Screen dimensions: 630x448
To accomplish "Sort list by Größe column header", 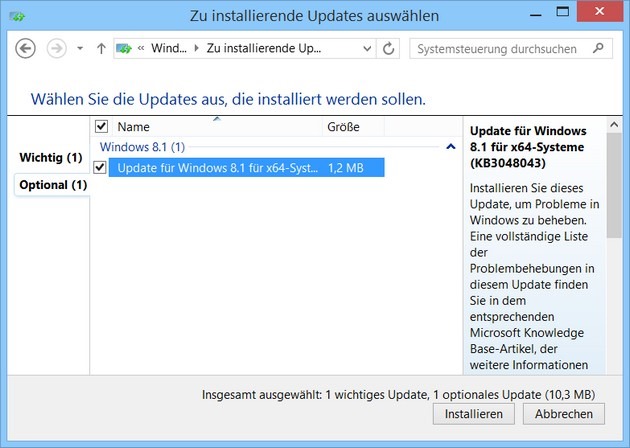I will [x=343, y=127].
